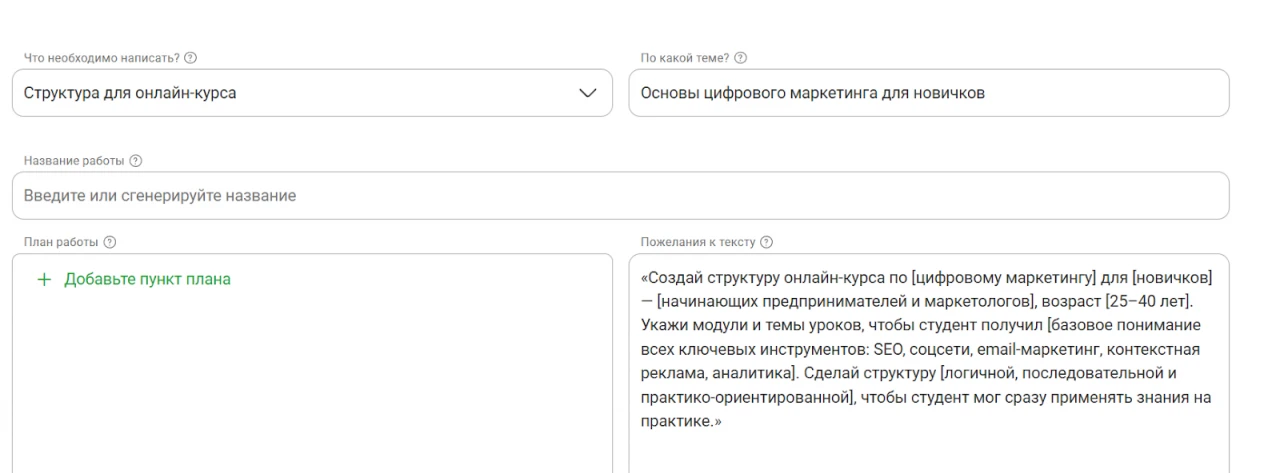Click empty space in the plan box
This screenshot has height=473, width=1280.
310,390
